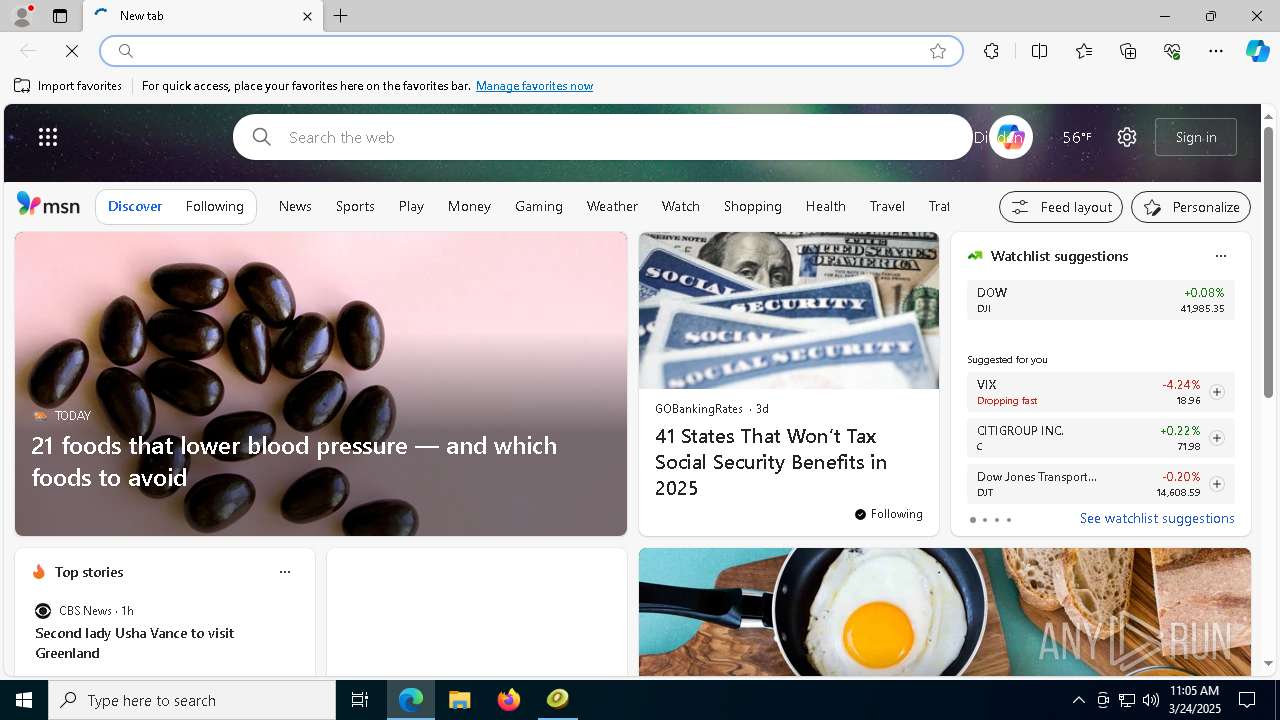Open the Health category

[826, 206]
